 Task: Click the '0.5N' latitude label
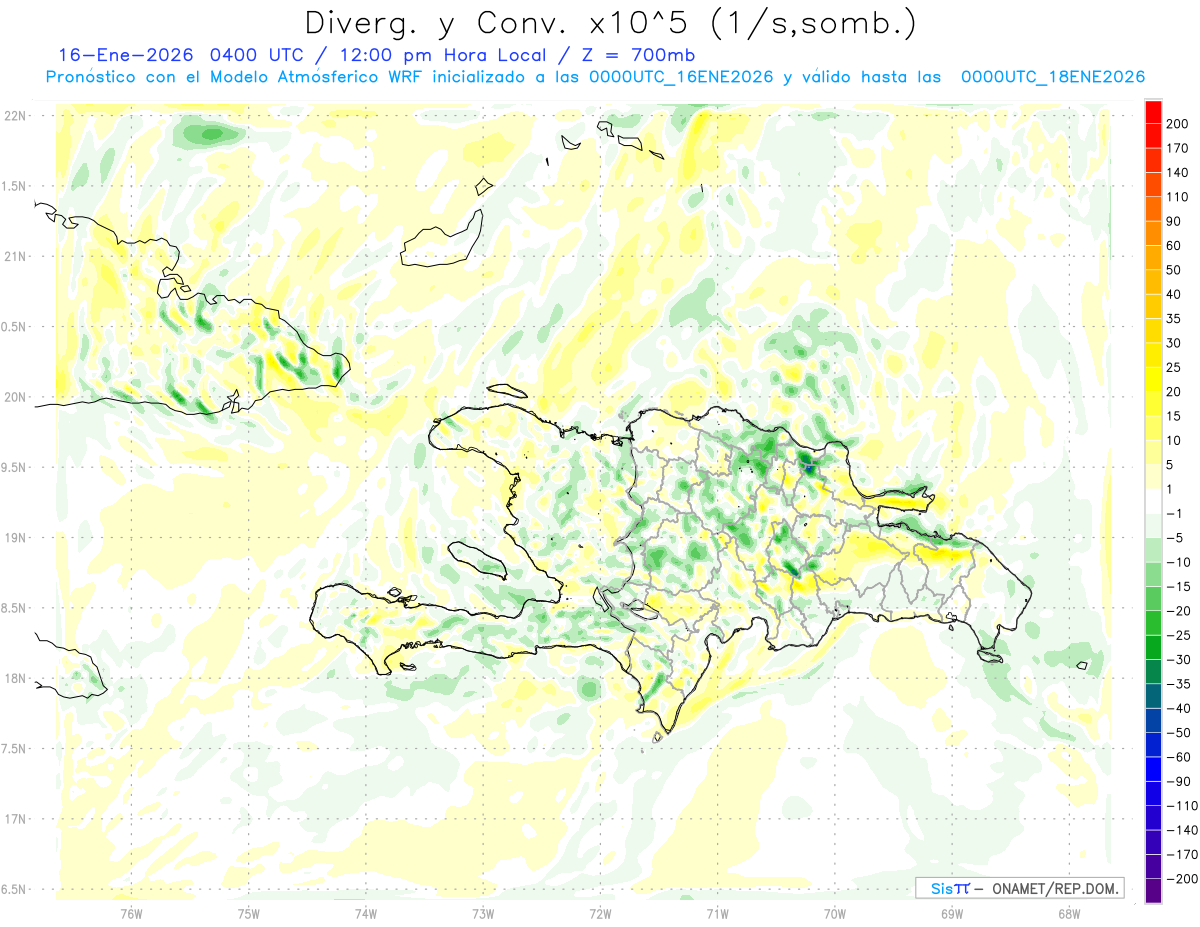[14, 327]
